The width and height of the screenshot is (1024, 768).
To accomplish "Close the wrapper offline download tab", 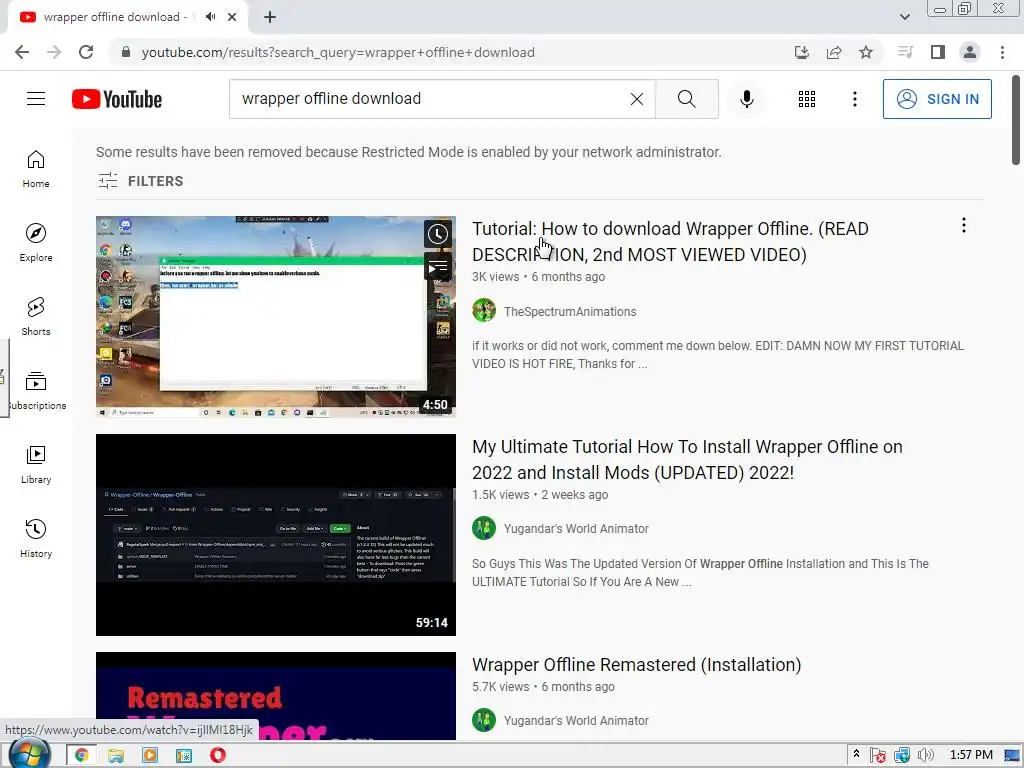I will click(x=232, y=17).
